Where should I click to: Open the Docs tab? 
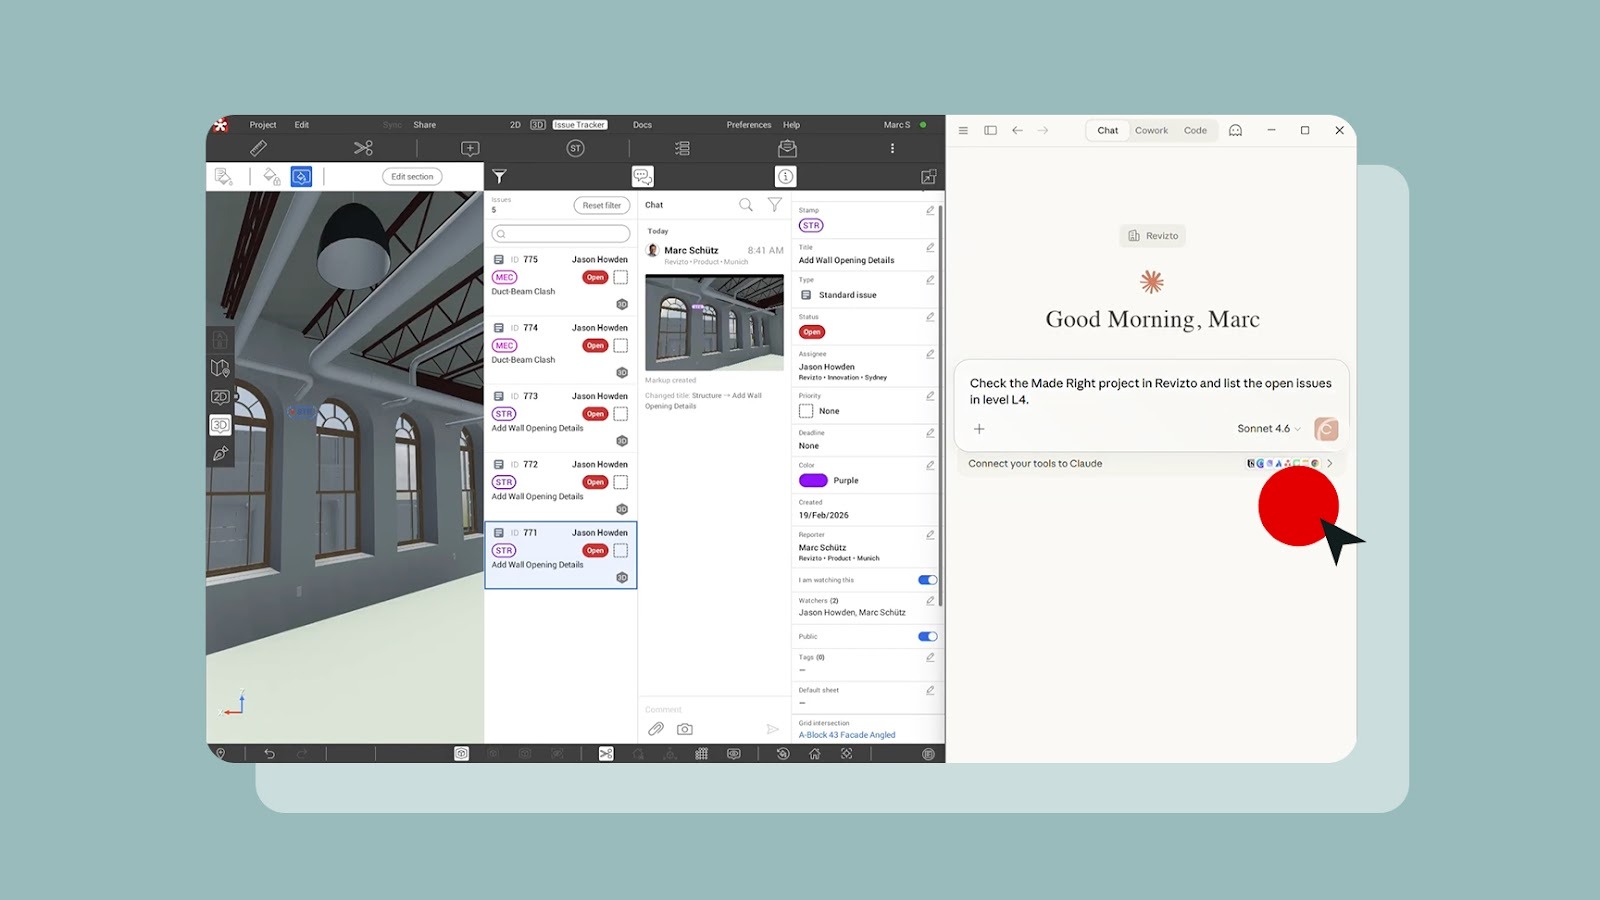(x=642, y=125)
